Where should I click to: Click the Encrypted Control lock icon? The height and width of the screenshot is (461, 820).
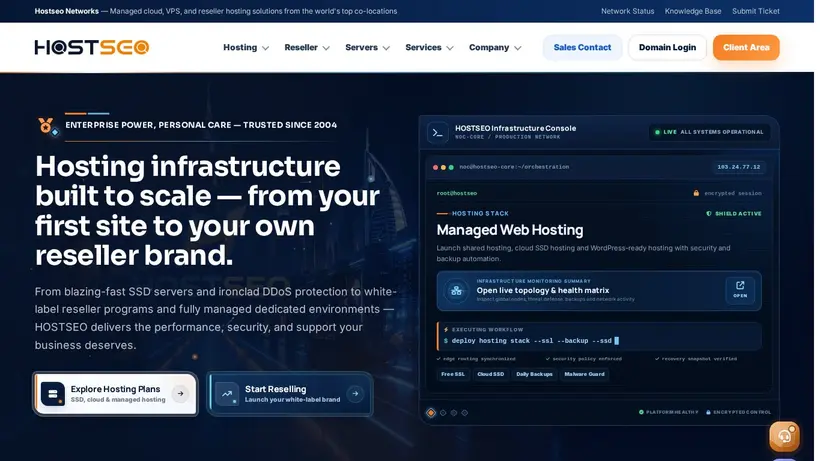[x=708, y=412]
